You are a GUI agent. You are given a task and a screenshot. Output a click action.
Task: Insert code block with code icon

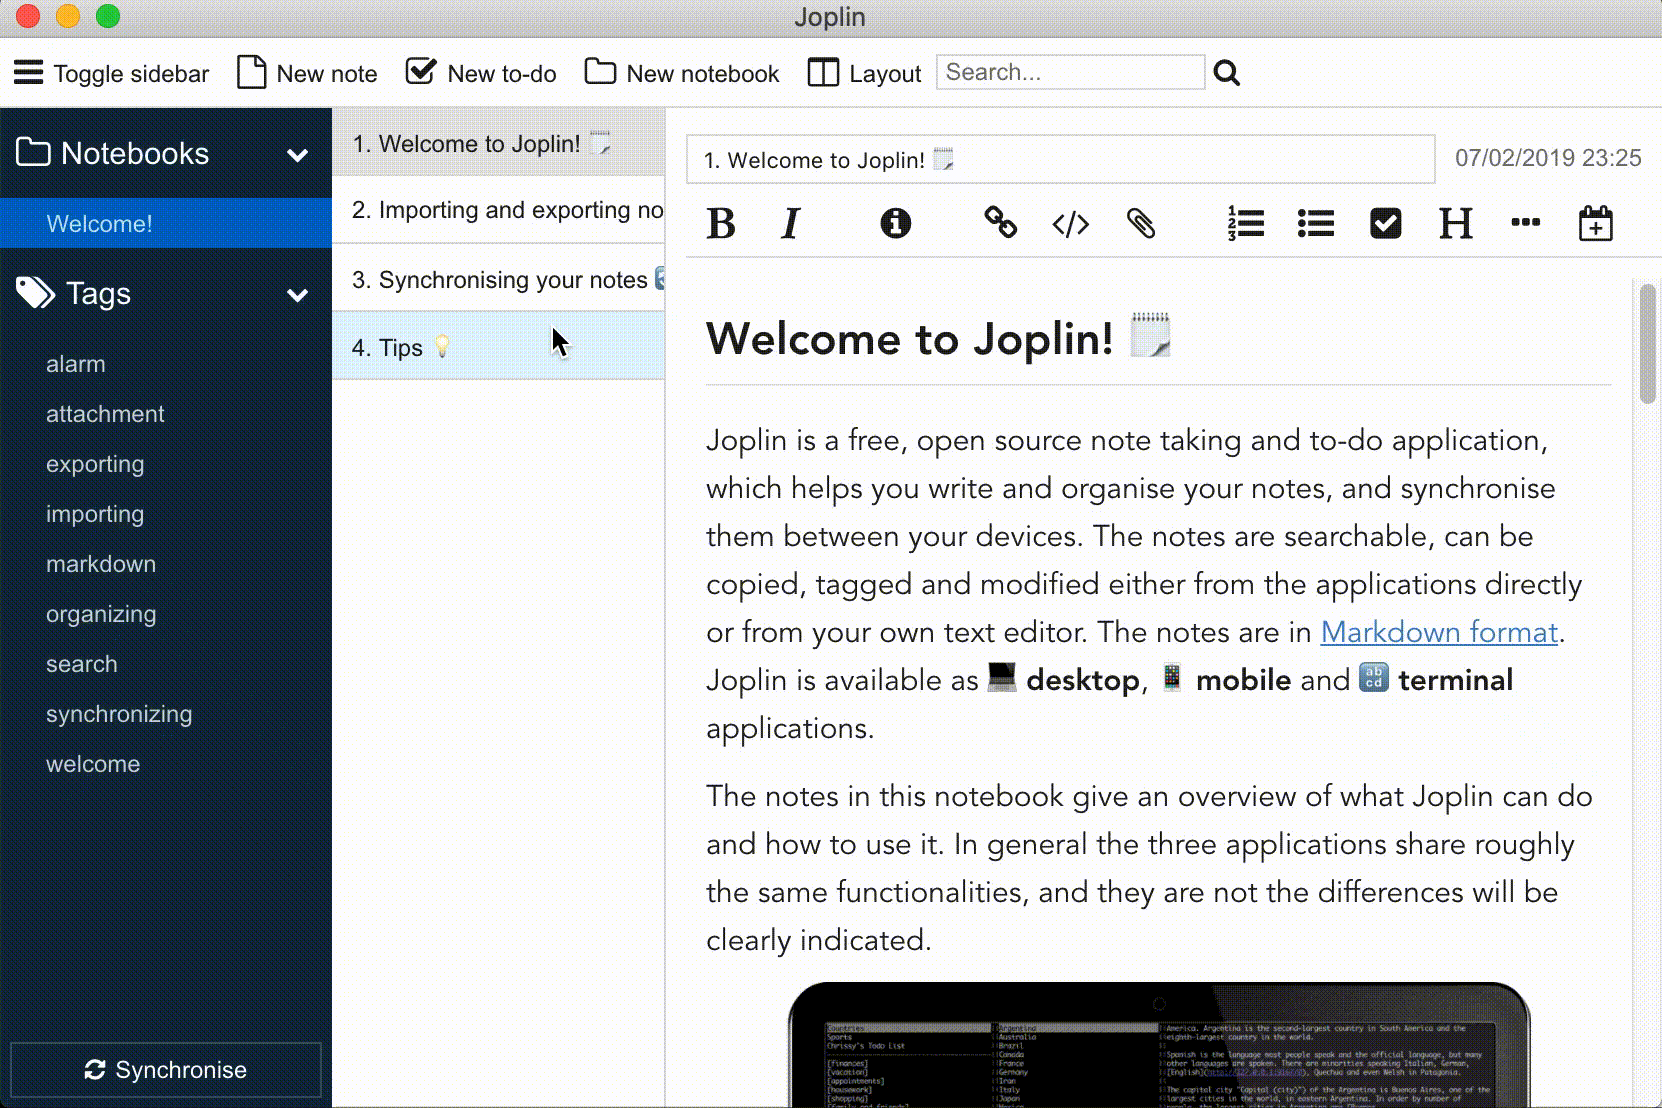1070,224
